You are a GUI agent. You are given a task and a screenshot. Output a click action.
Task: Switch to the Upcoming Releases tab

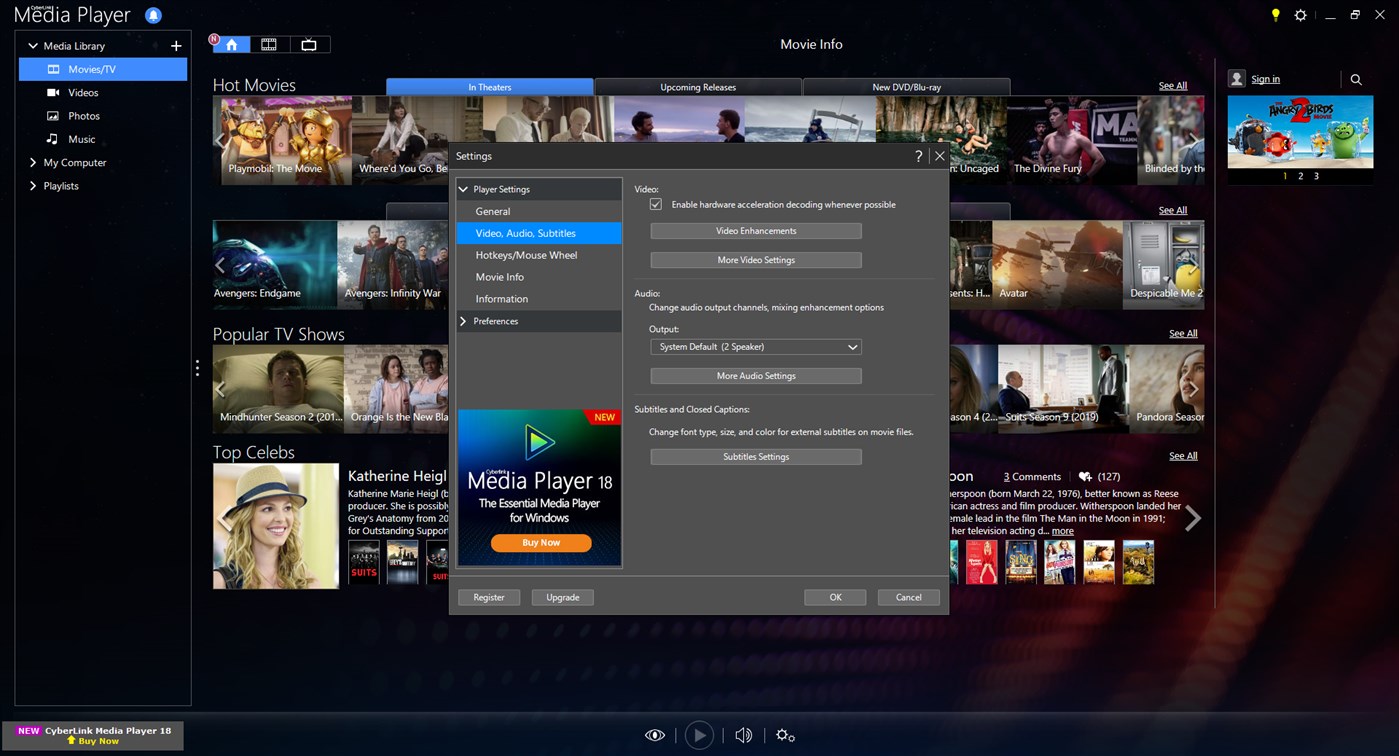pos(697,86)
